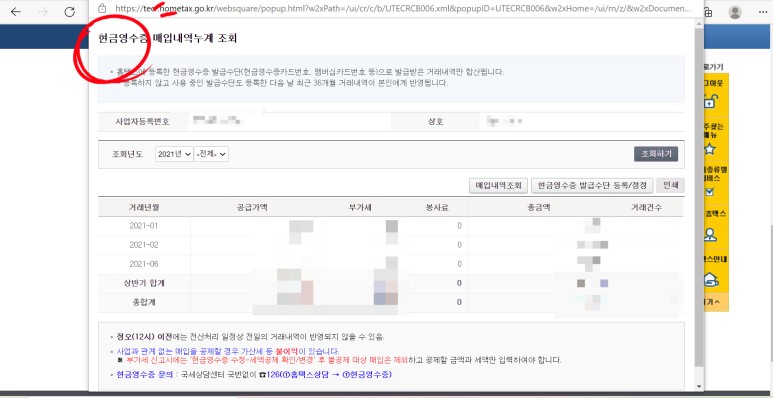This screenshot has height=398, width=773.
Task: Click the popup vertical scrollbar
Action: 699,197
